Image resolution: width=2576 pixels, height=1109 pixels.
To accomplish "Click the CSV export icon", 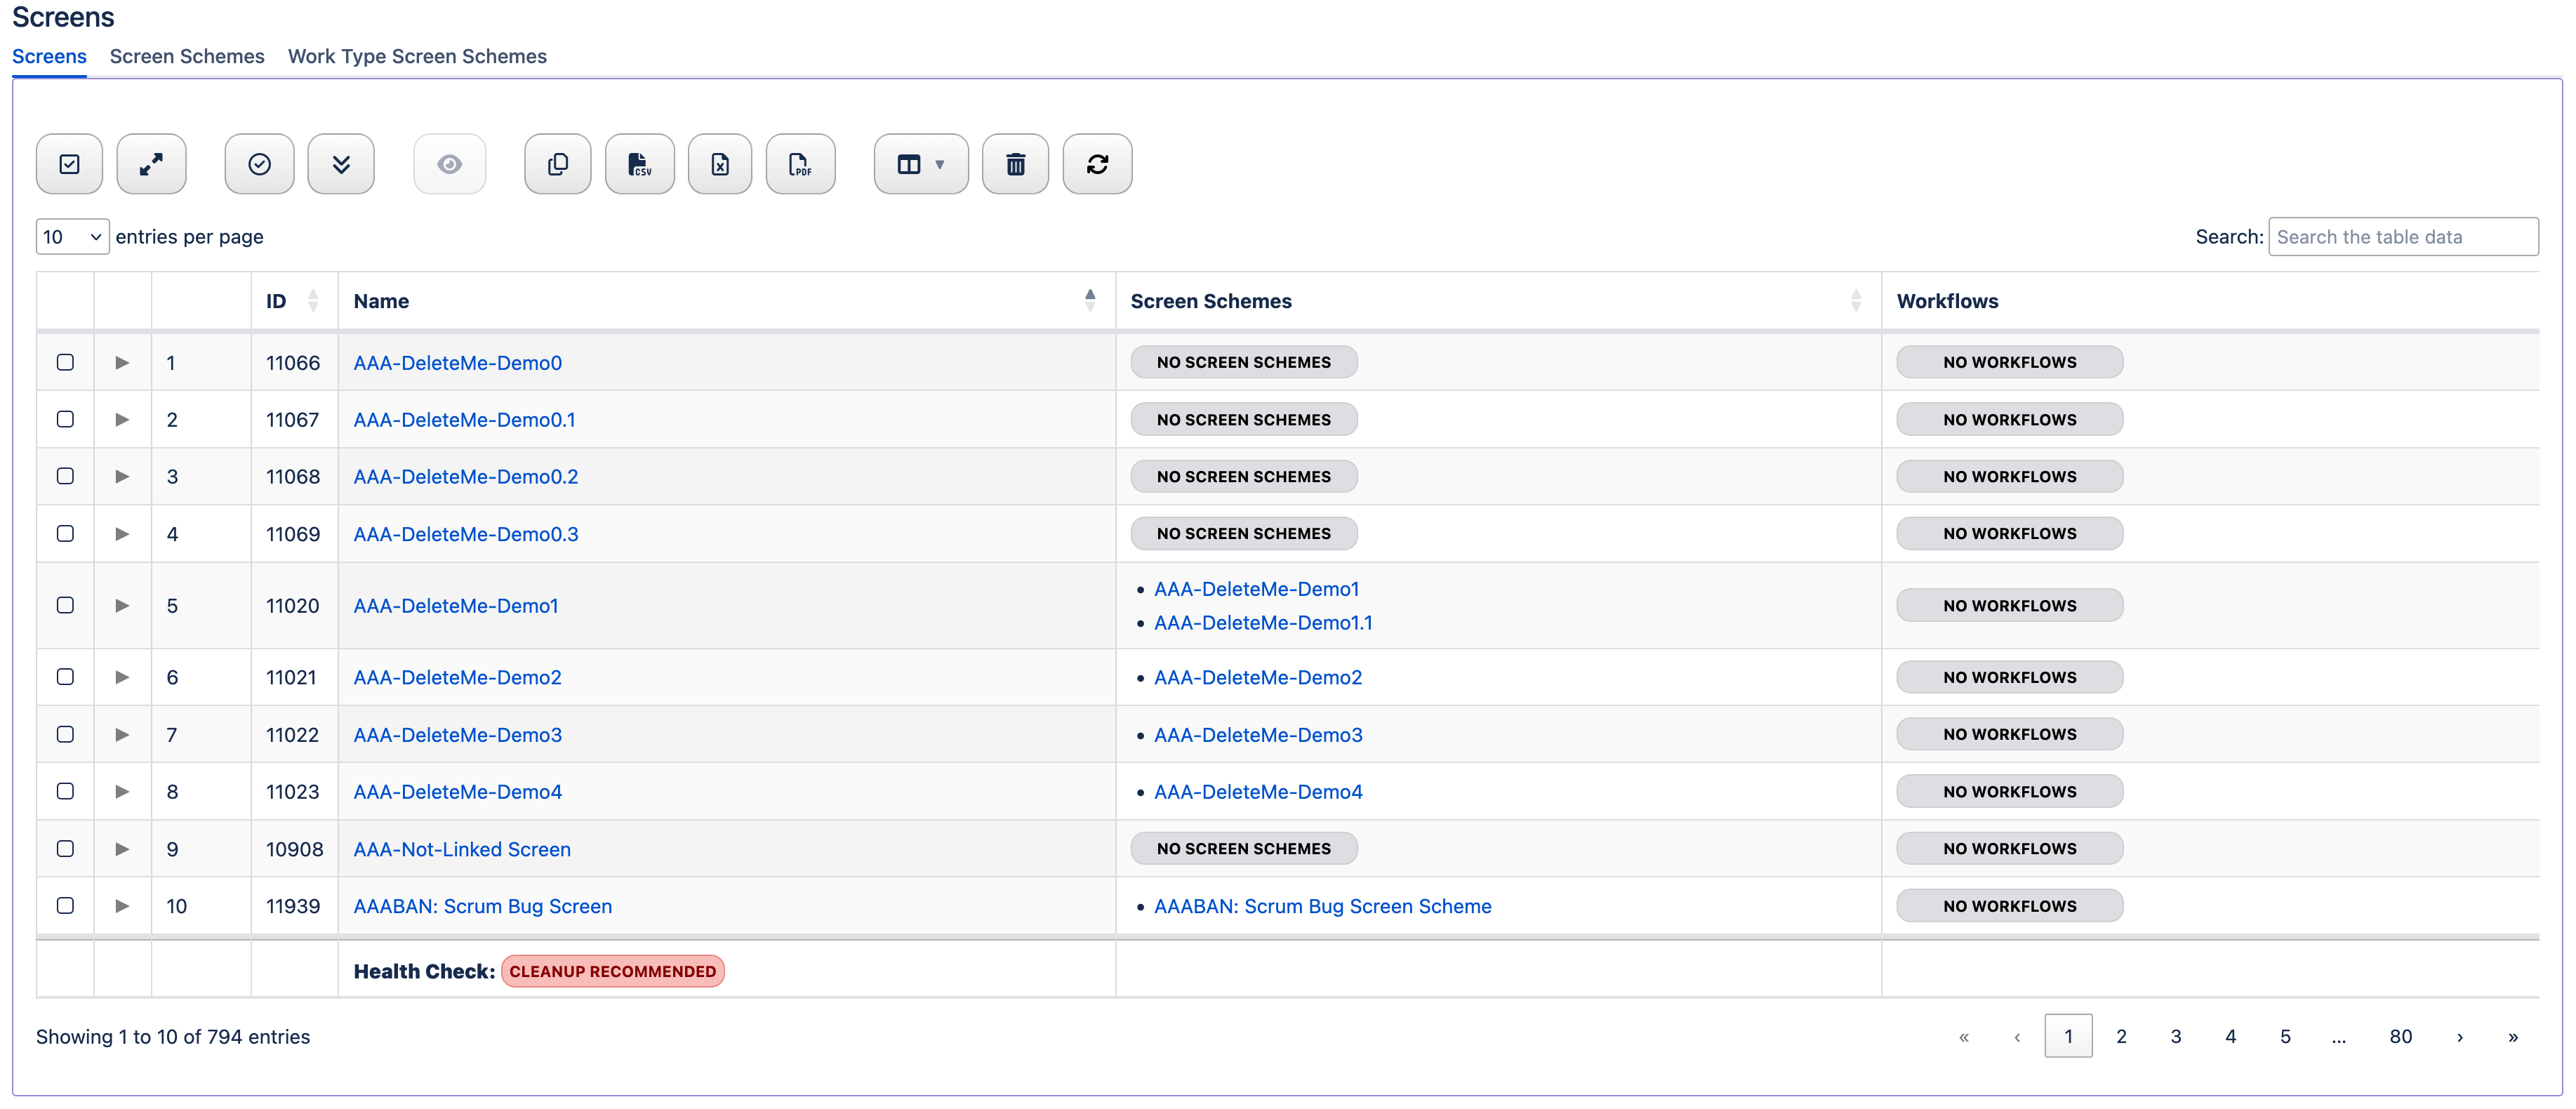I will point(639,164).
